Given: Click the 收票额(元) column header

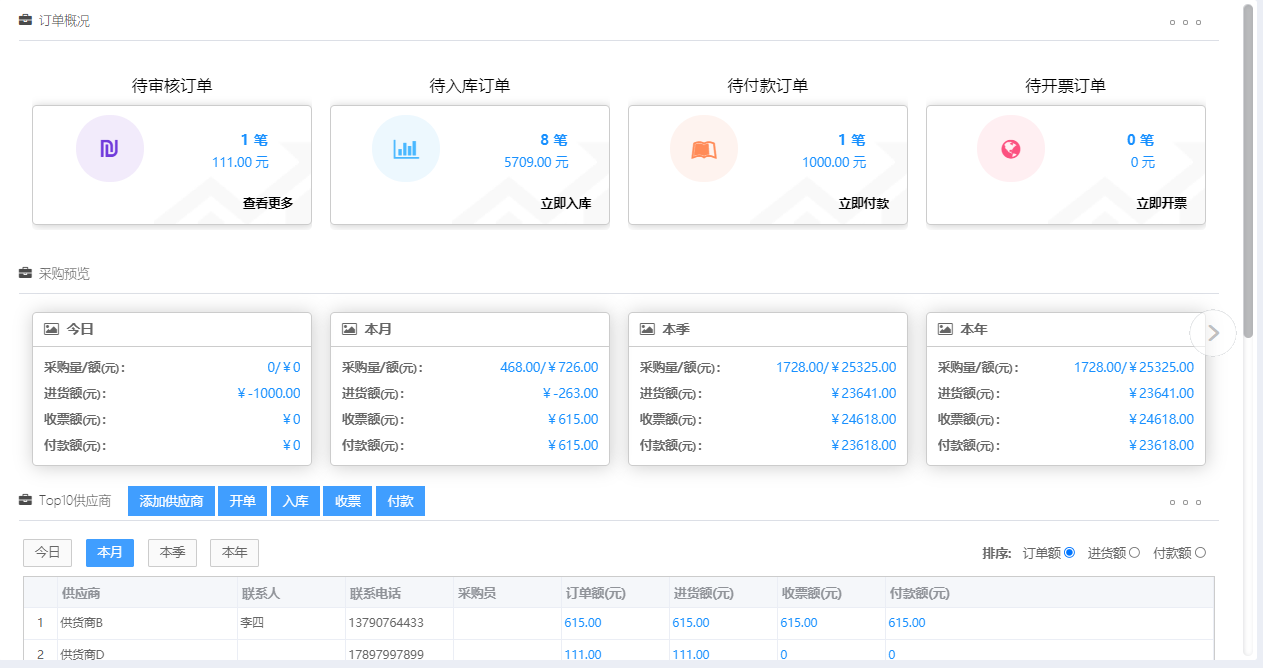Looking at the screenshot, I should click(831, 593).
